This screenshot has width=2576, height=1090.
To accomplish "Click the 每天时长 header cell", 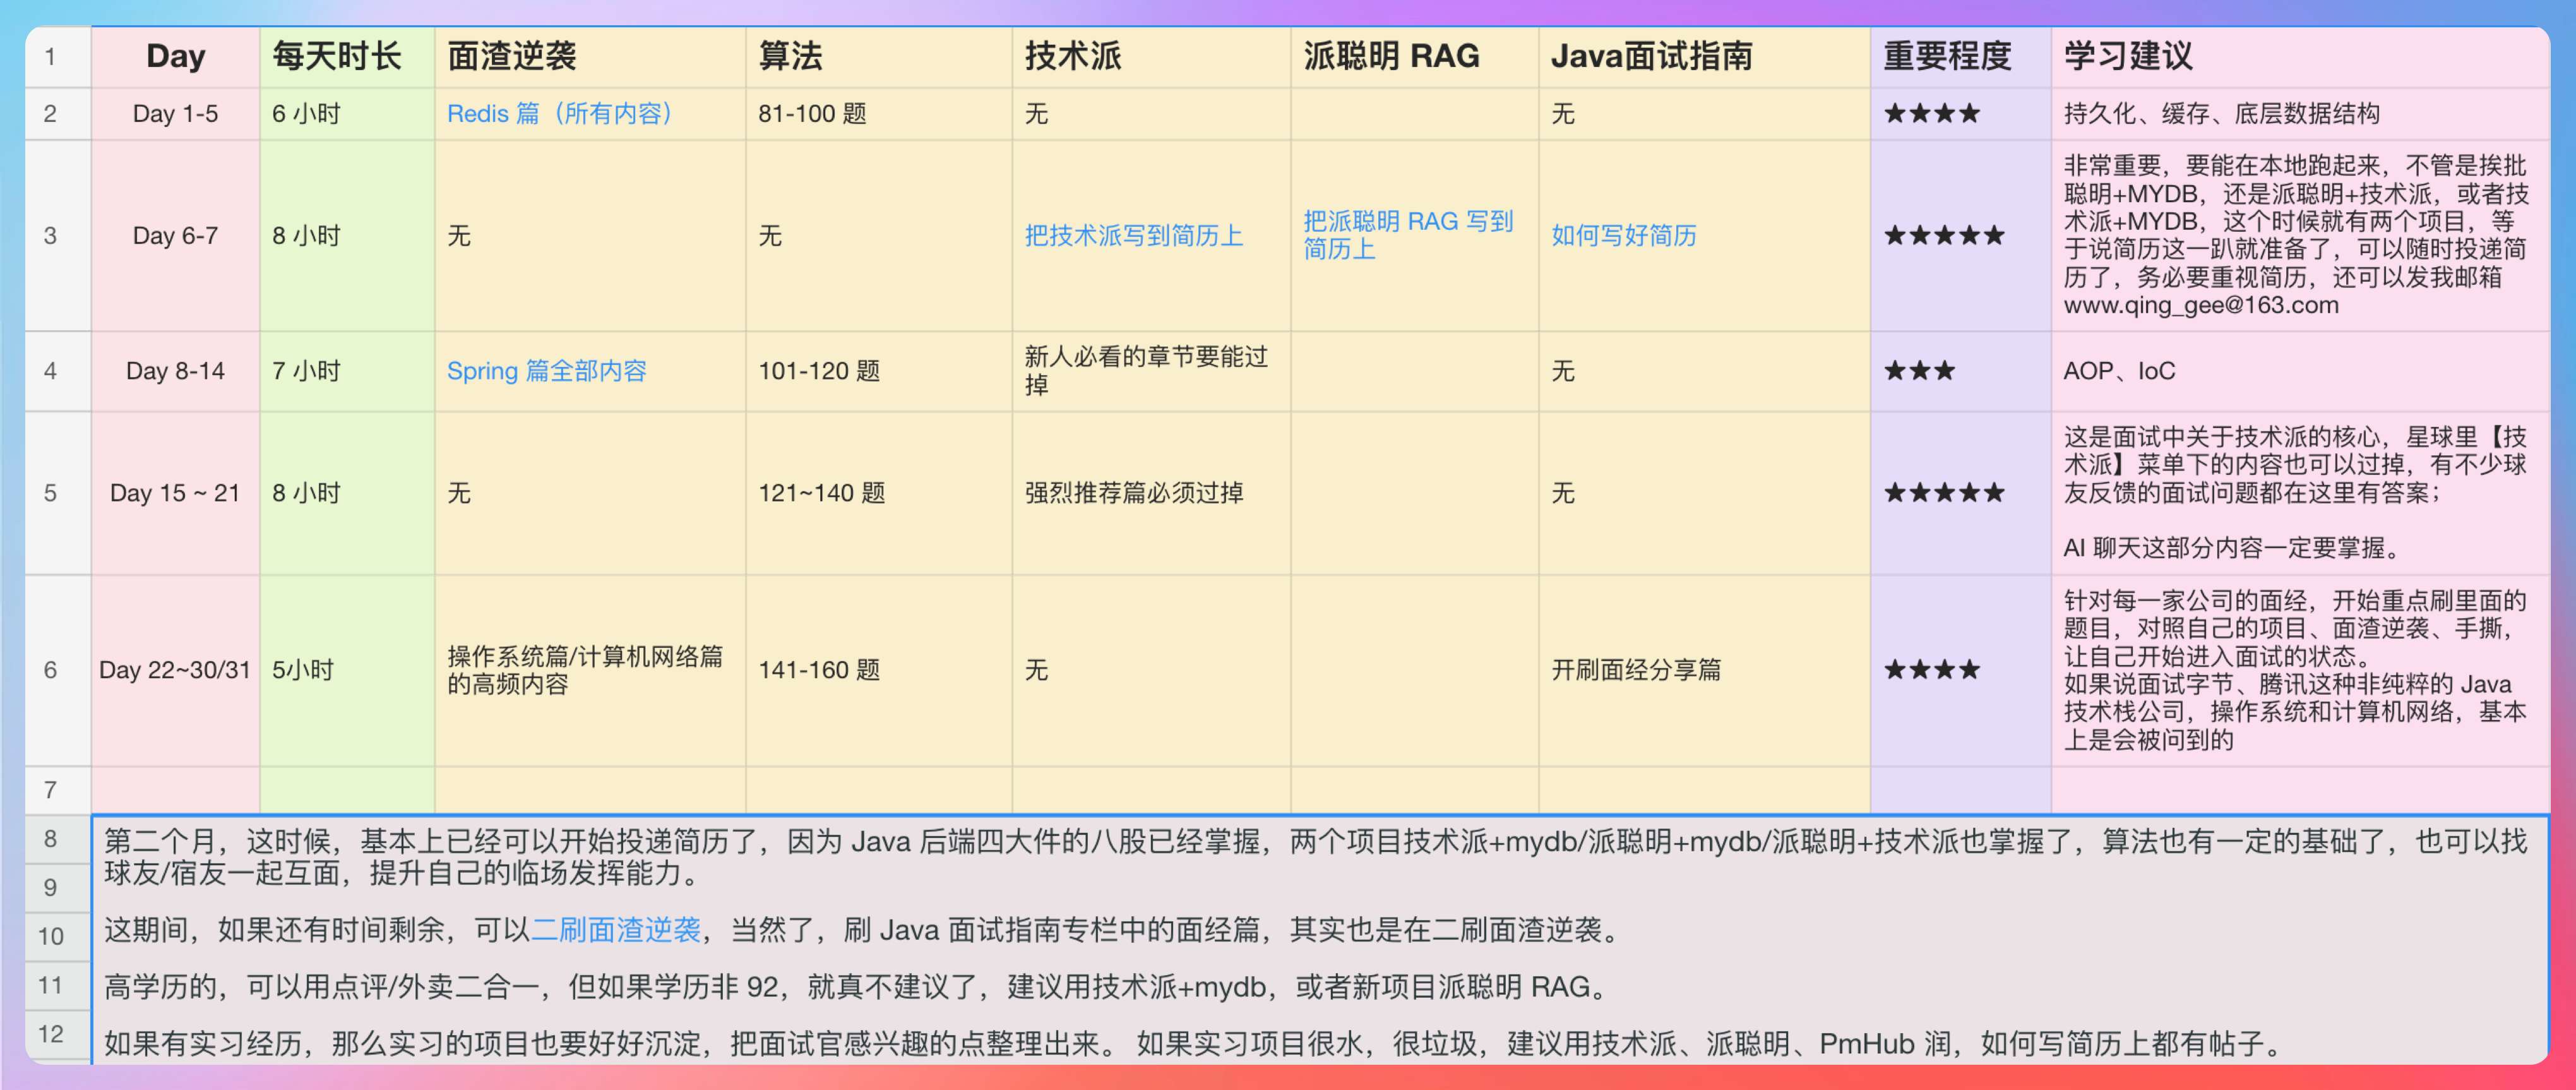I will click(x=337, y=56).
